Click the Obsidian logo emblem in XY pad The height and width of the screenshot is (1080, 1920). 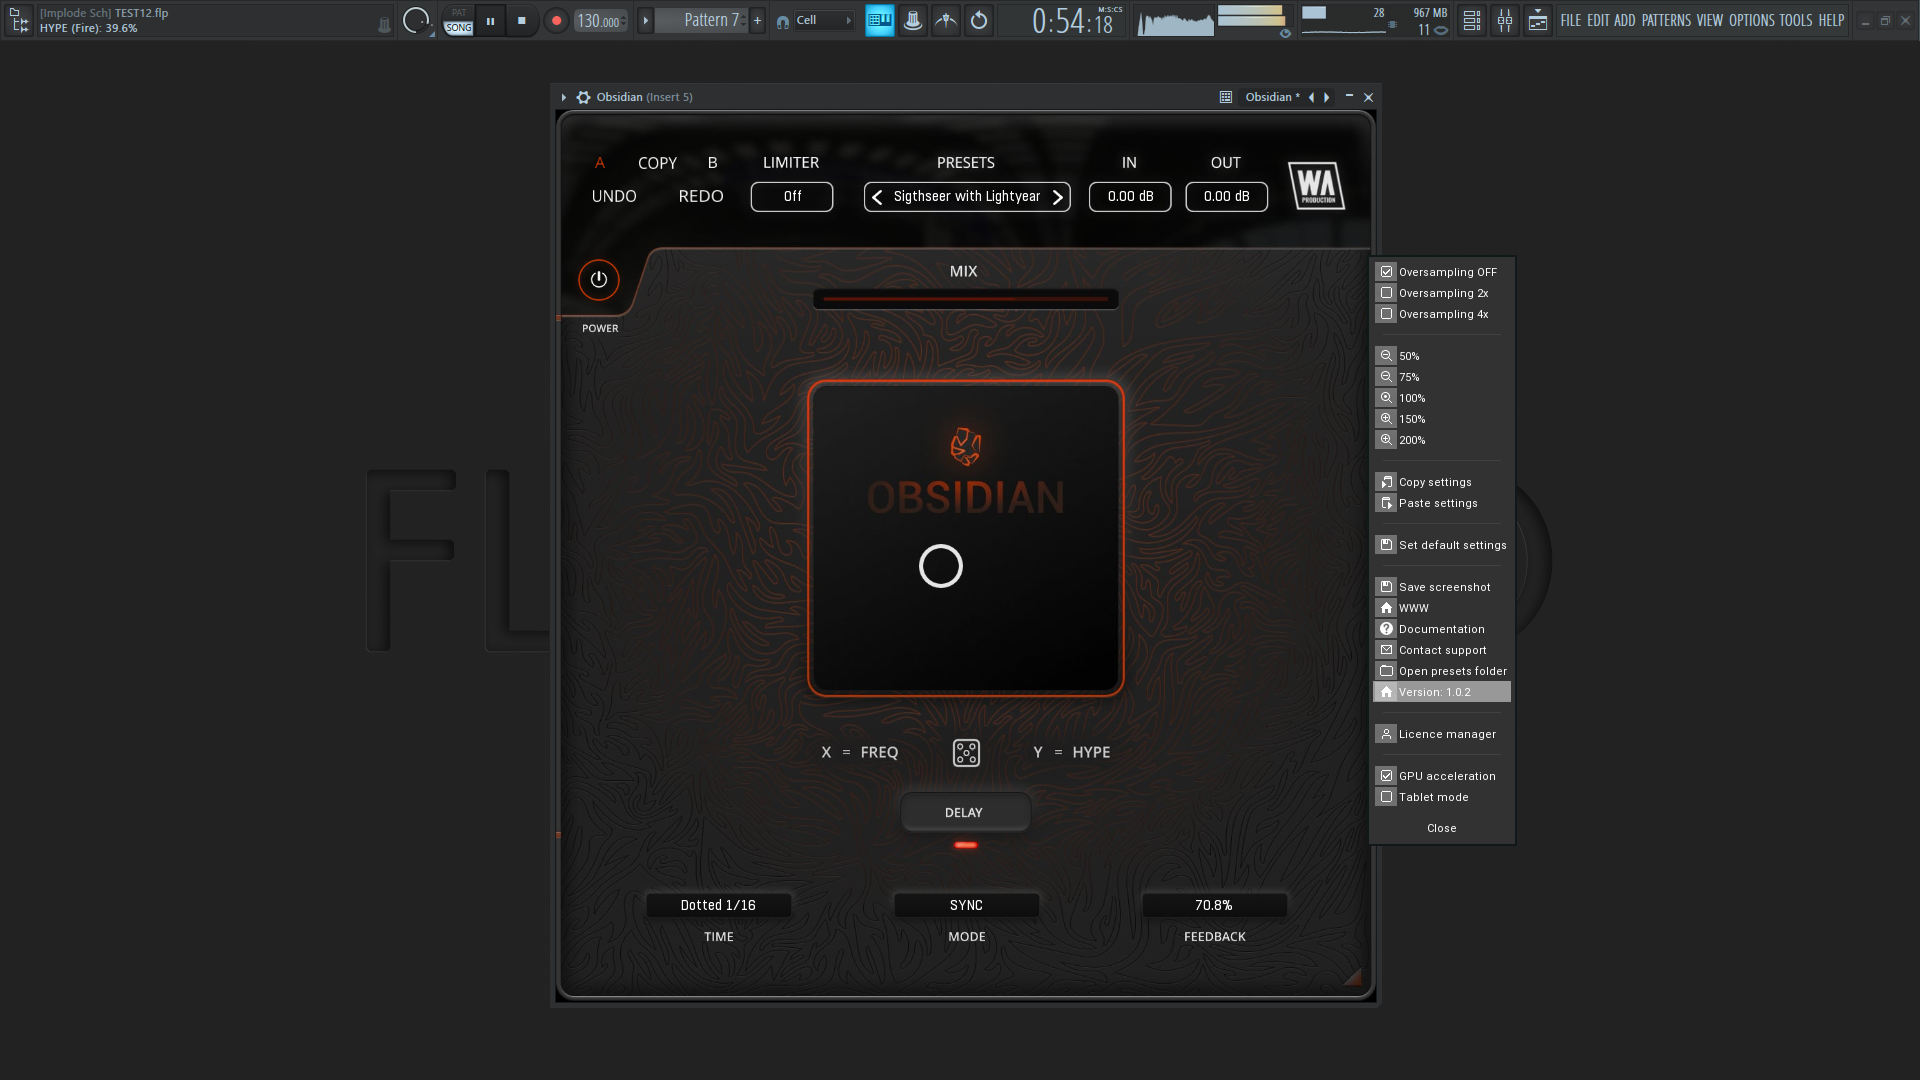(965, 447)
